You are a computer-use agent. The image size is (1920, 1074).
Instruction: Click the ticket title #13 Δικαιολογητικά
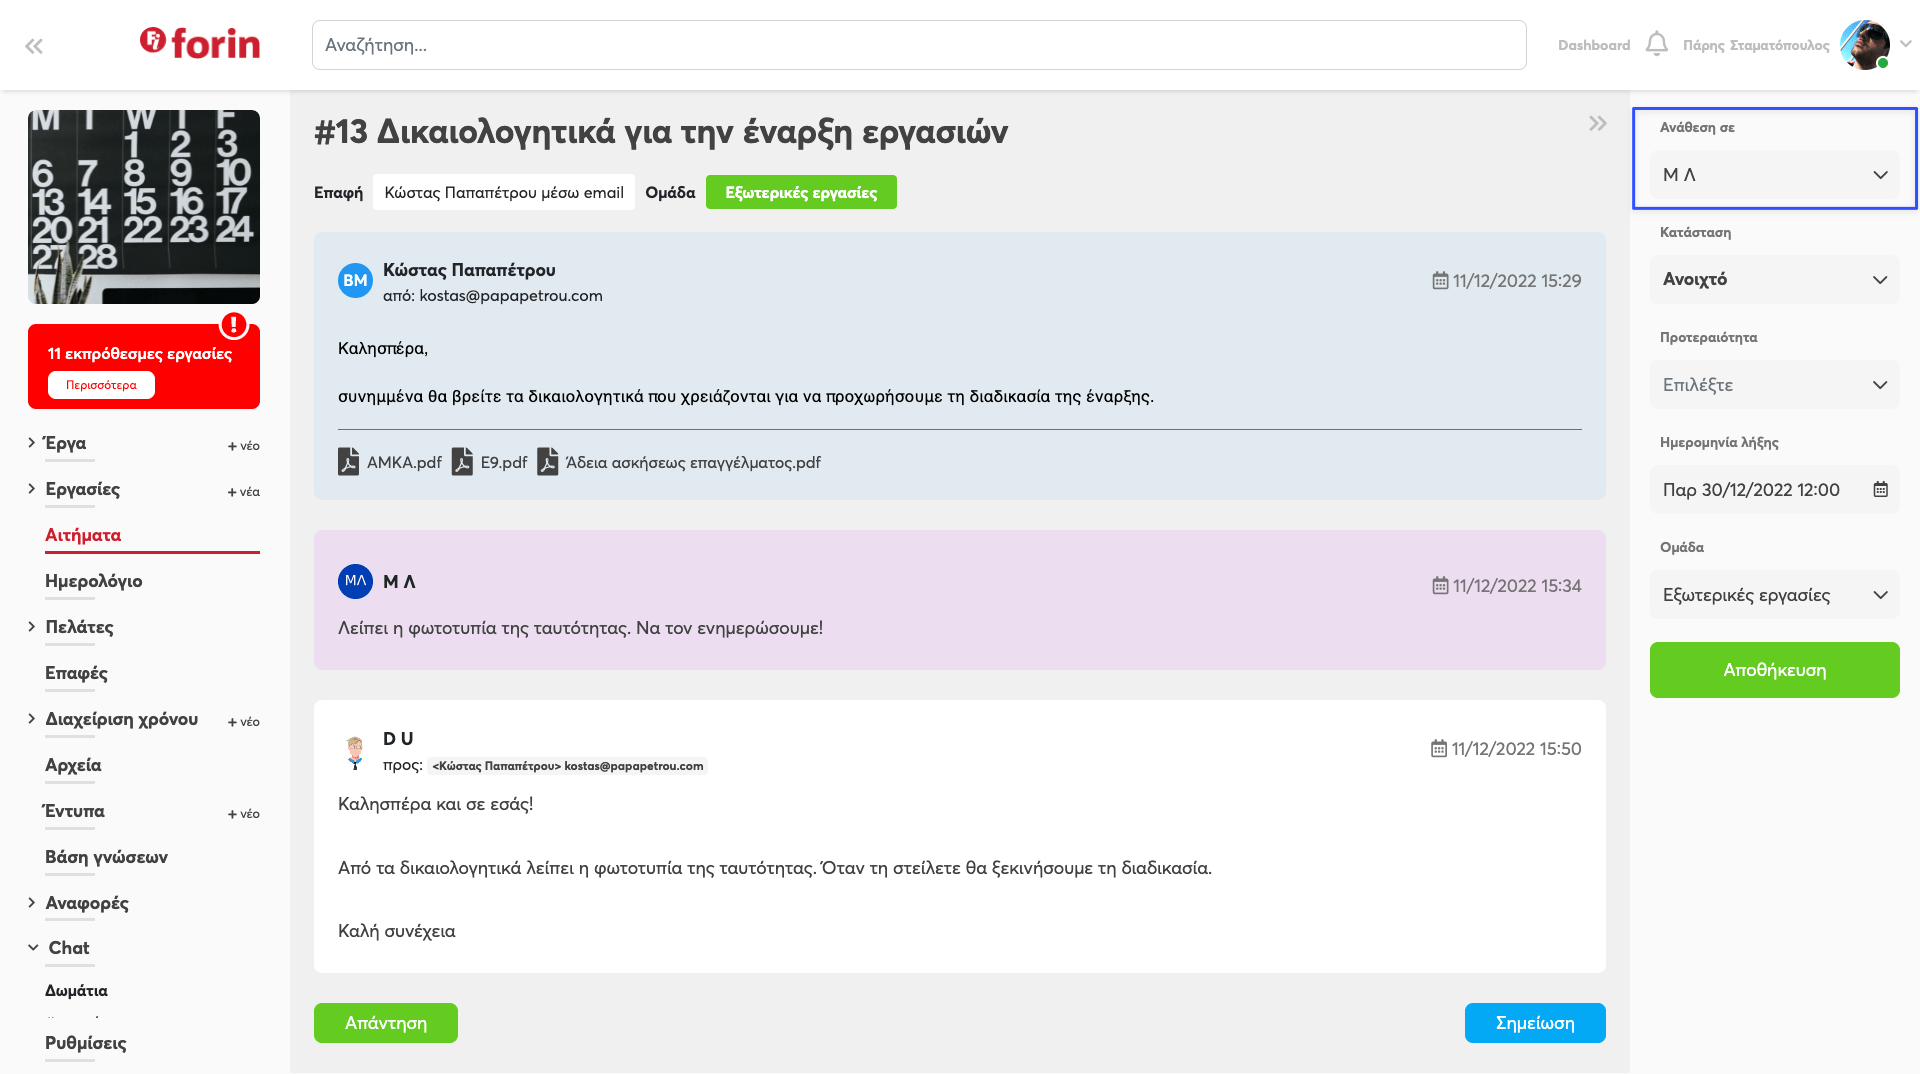(661, 132)
